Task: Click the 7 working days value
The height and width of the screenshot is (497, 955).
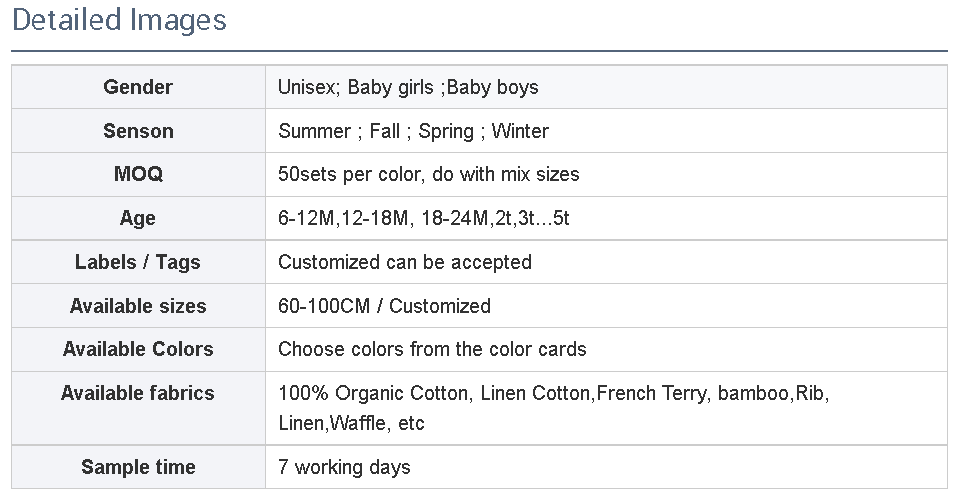Action: click(x=344, y=467)
